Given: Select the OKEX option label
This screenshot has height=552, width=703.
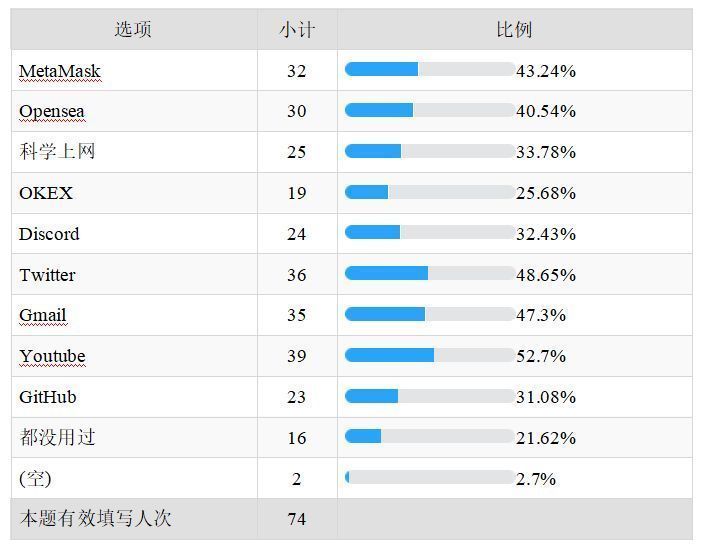Looking at the screenshot, I should 46,193.
